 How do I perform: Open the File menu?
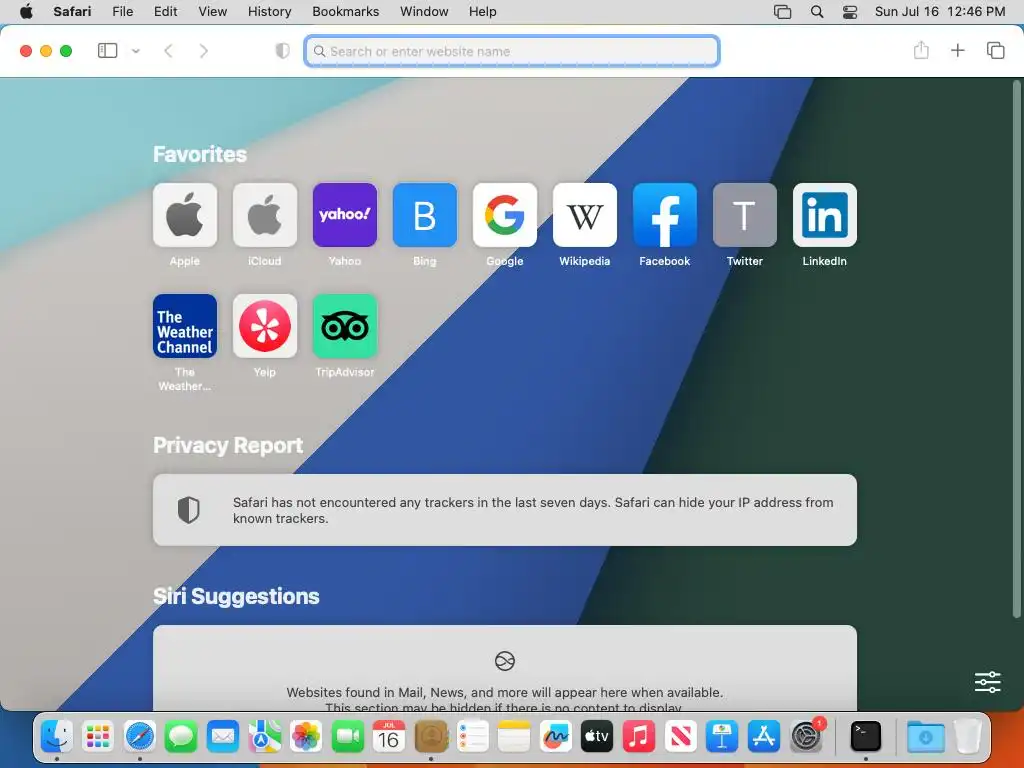coord(123,12)
